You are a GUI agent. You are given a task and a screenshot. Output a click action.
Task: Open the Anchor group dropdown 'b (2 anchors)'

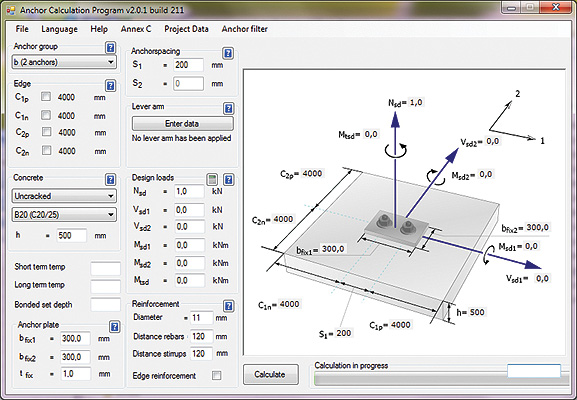(64, 62)
